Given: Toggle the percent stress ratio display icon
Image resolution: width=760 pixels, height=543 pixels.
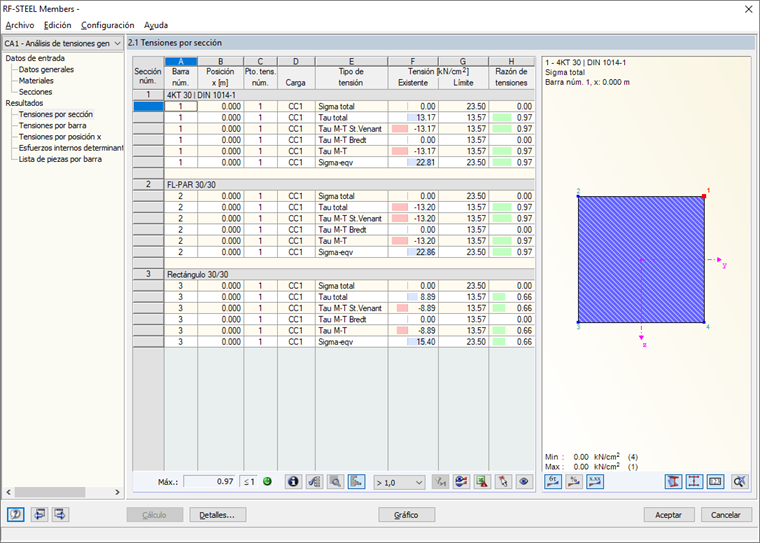Looking at the screenshot, I should point(574,481).
